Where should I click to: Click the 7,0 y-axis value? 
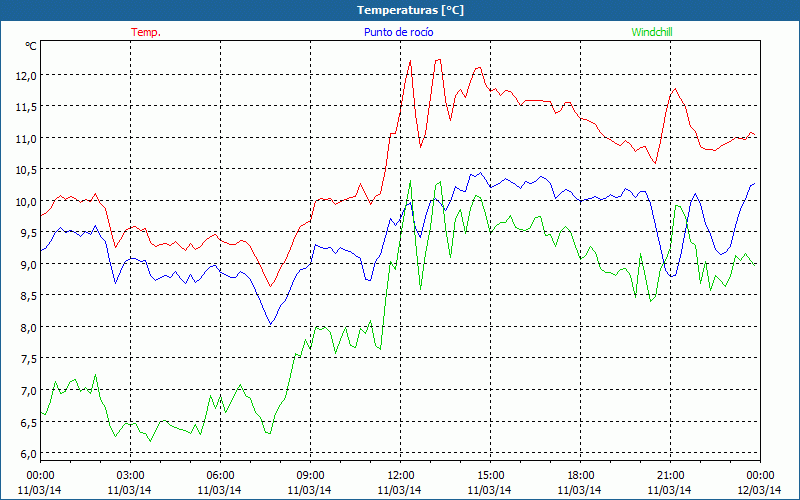tap(29, 391)
